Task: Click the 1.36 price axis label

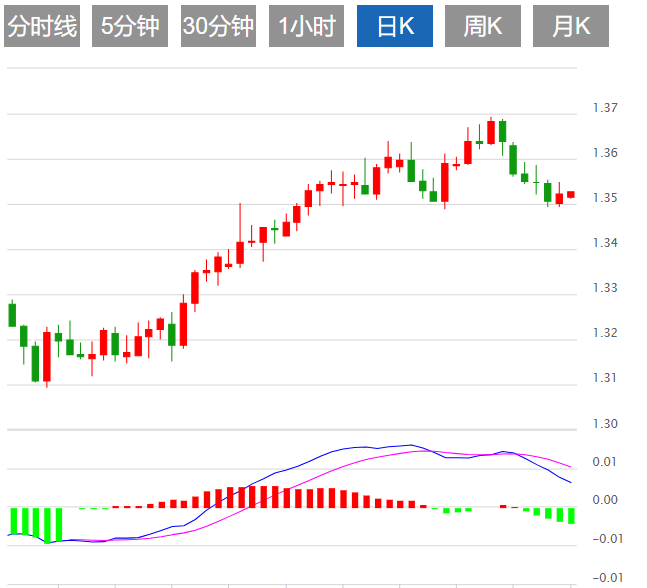Action: click(605, 153)
